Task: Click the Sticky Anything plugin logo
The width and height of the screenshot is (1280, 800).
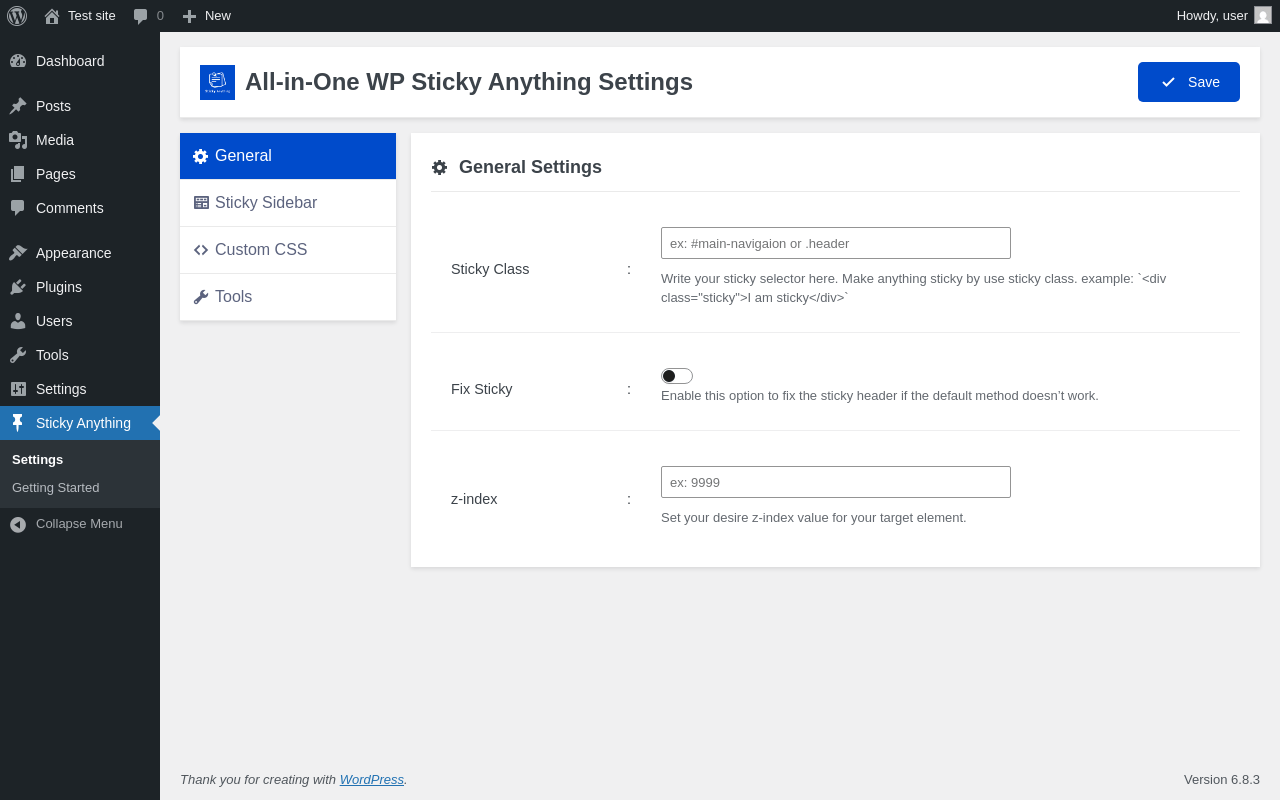Action: [217, 82]
